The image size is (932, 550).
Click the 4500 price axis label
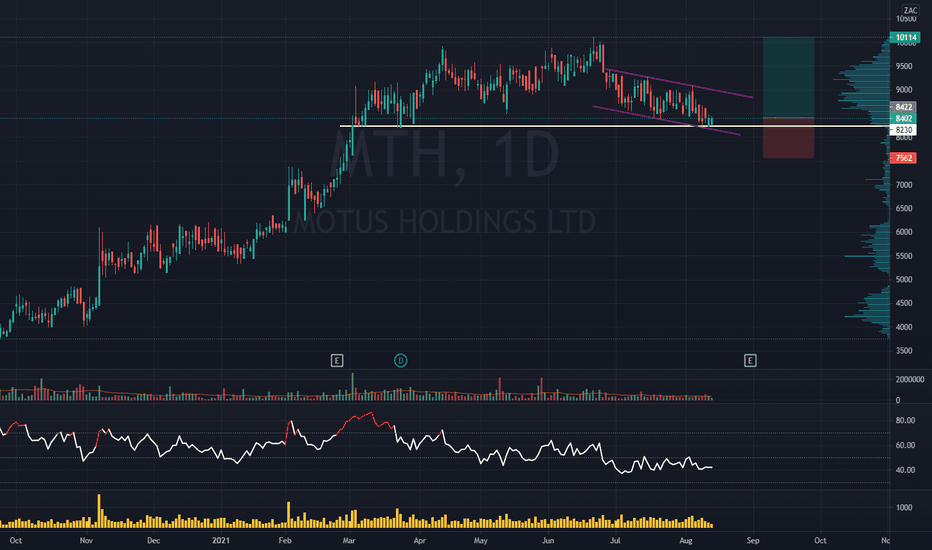903,303
